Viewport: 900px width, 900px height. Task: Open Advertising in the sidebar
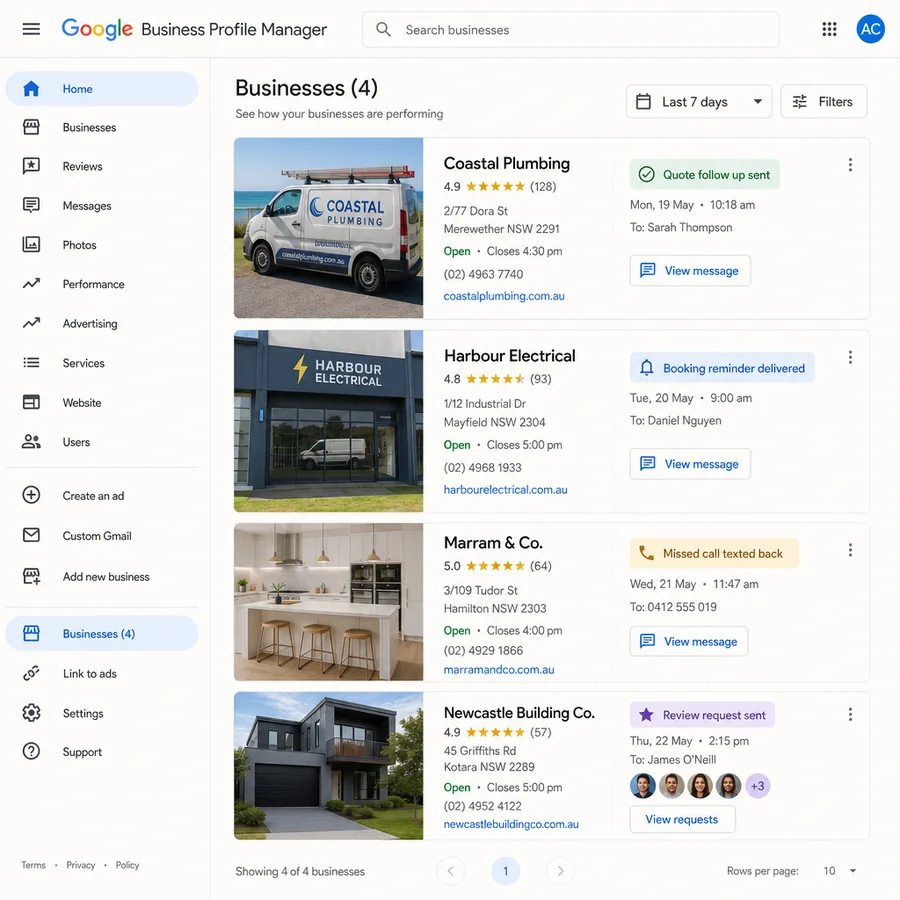90,324
